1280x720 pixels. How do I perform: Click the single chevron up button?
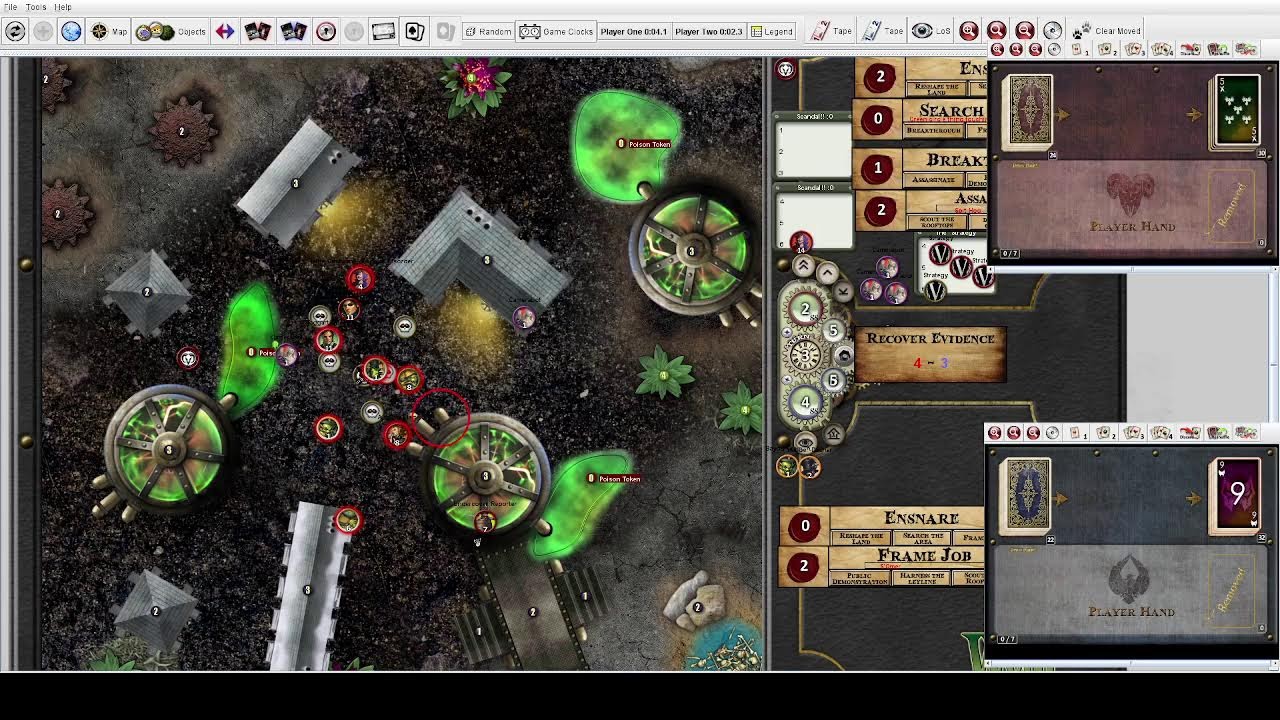(827, 272)
